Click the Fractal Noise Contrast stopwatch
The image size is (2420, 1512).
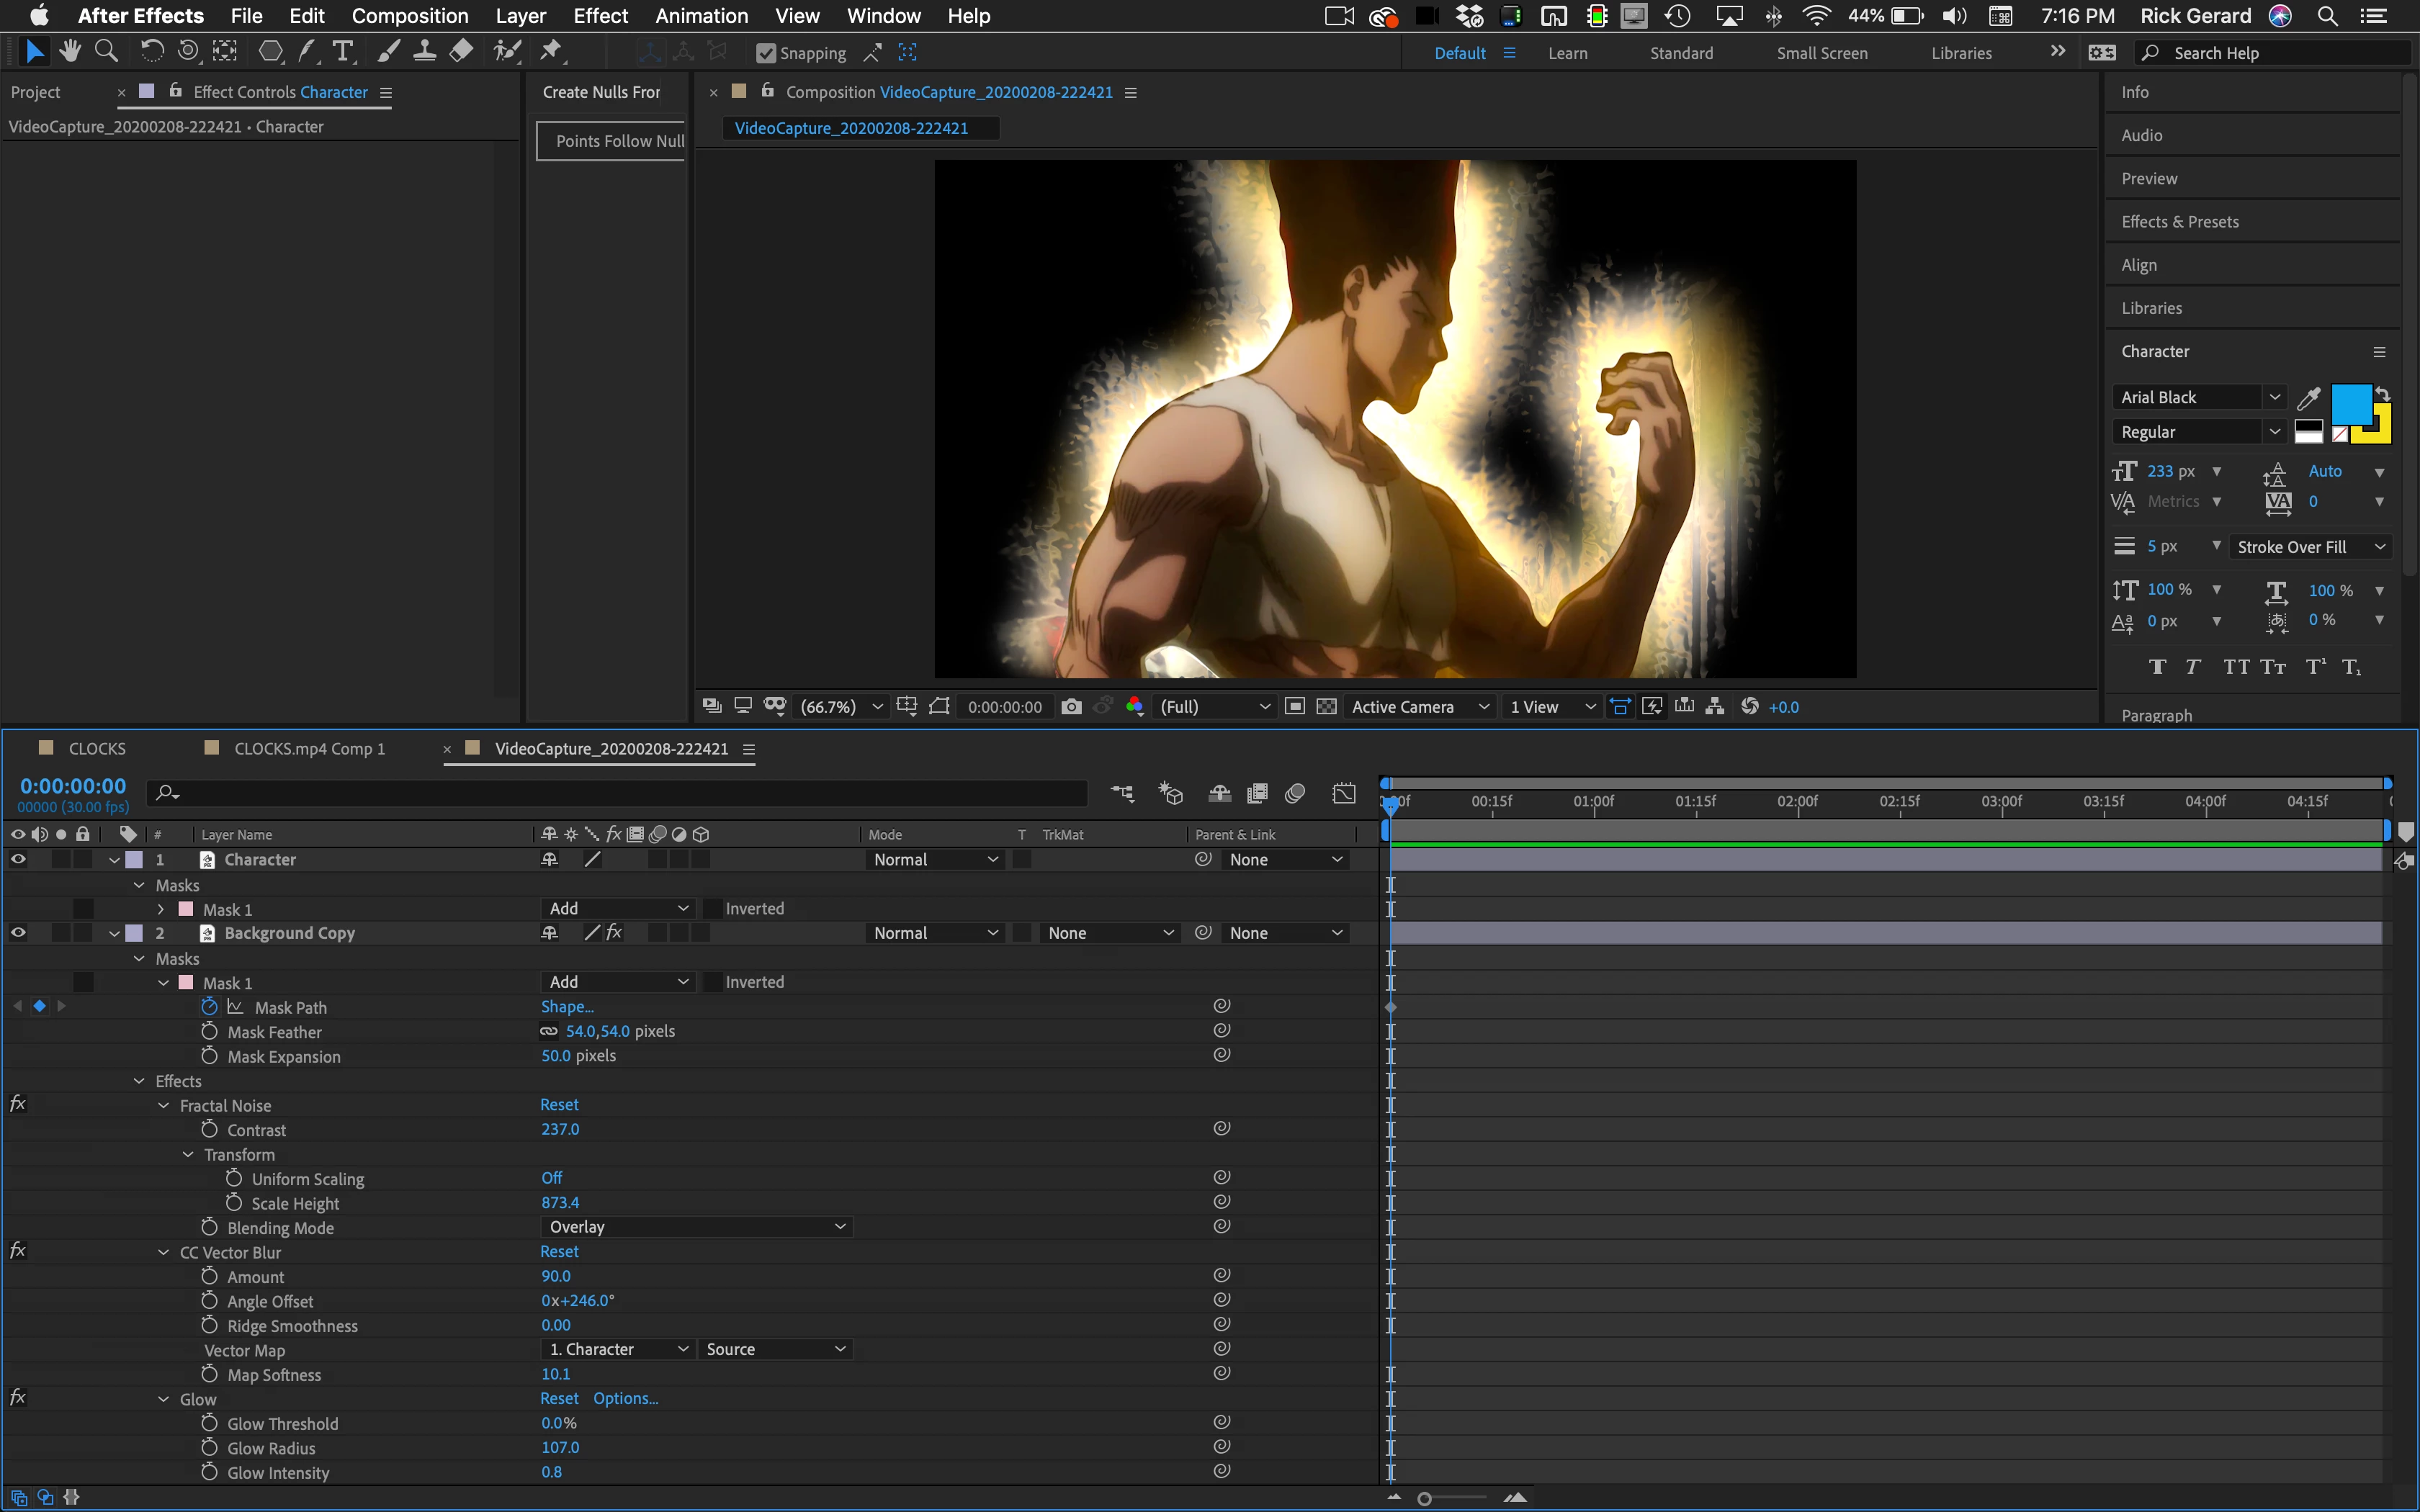209,1129
